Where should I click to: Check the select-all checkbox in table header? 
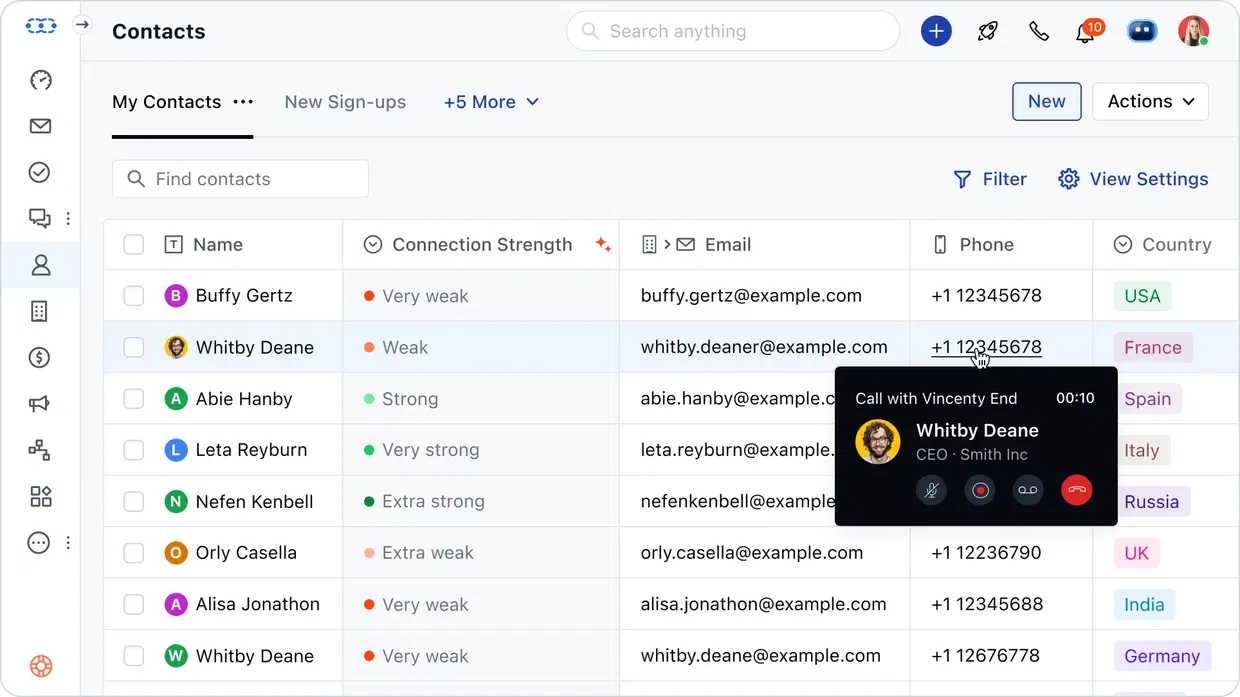click(x=133, y=244)
